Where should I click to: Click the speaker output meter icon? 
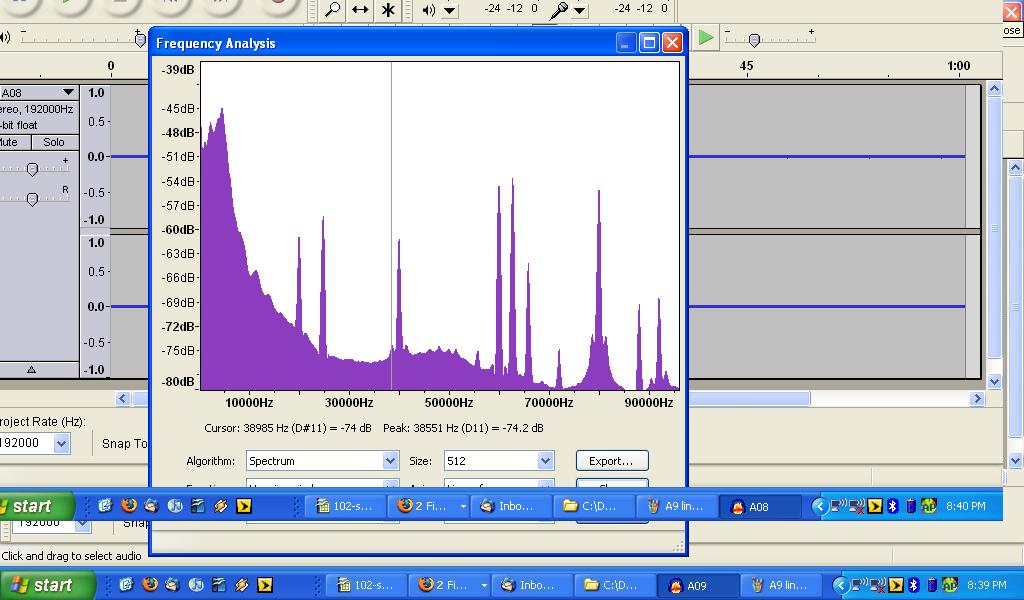pyautogui.click(x=429, y=10)
